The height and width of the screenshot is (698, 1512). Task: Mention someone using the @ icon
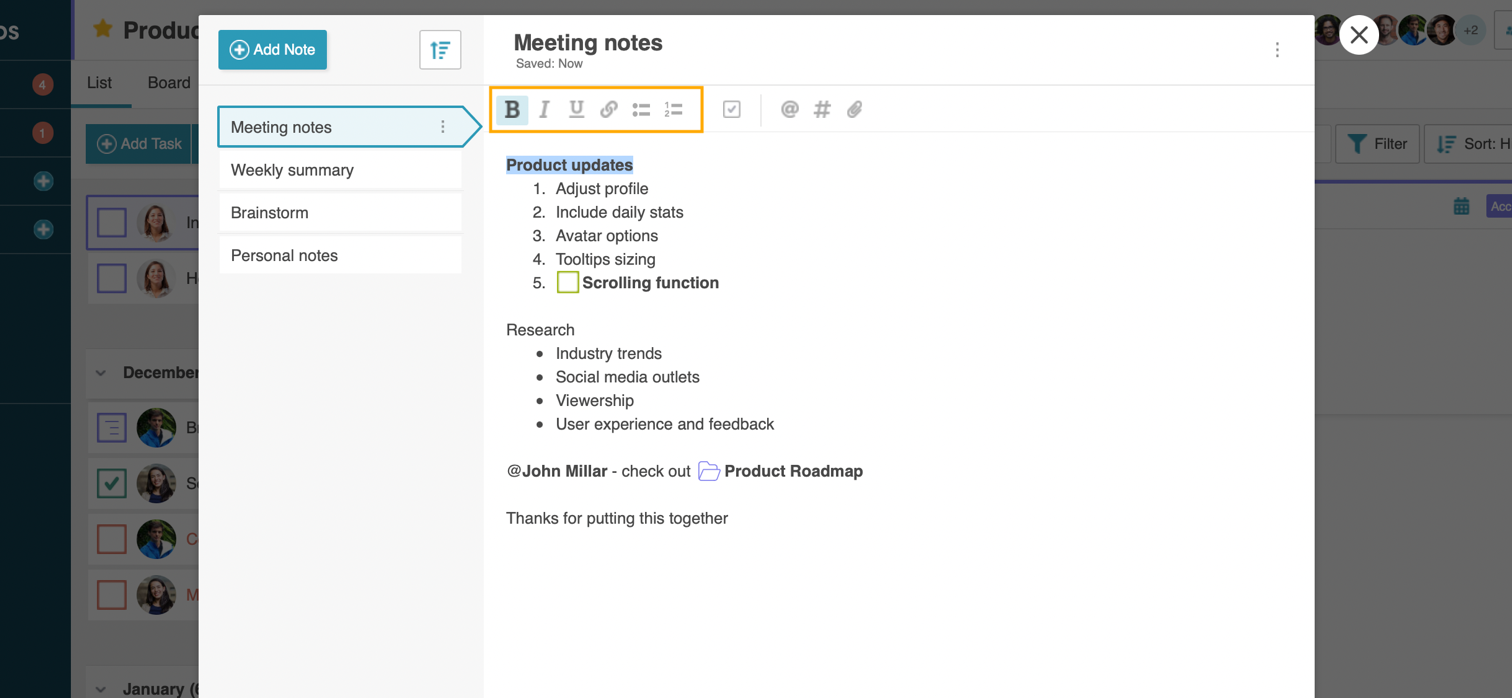pyautogui.click(x=789, y=109)
